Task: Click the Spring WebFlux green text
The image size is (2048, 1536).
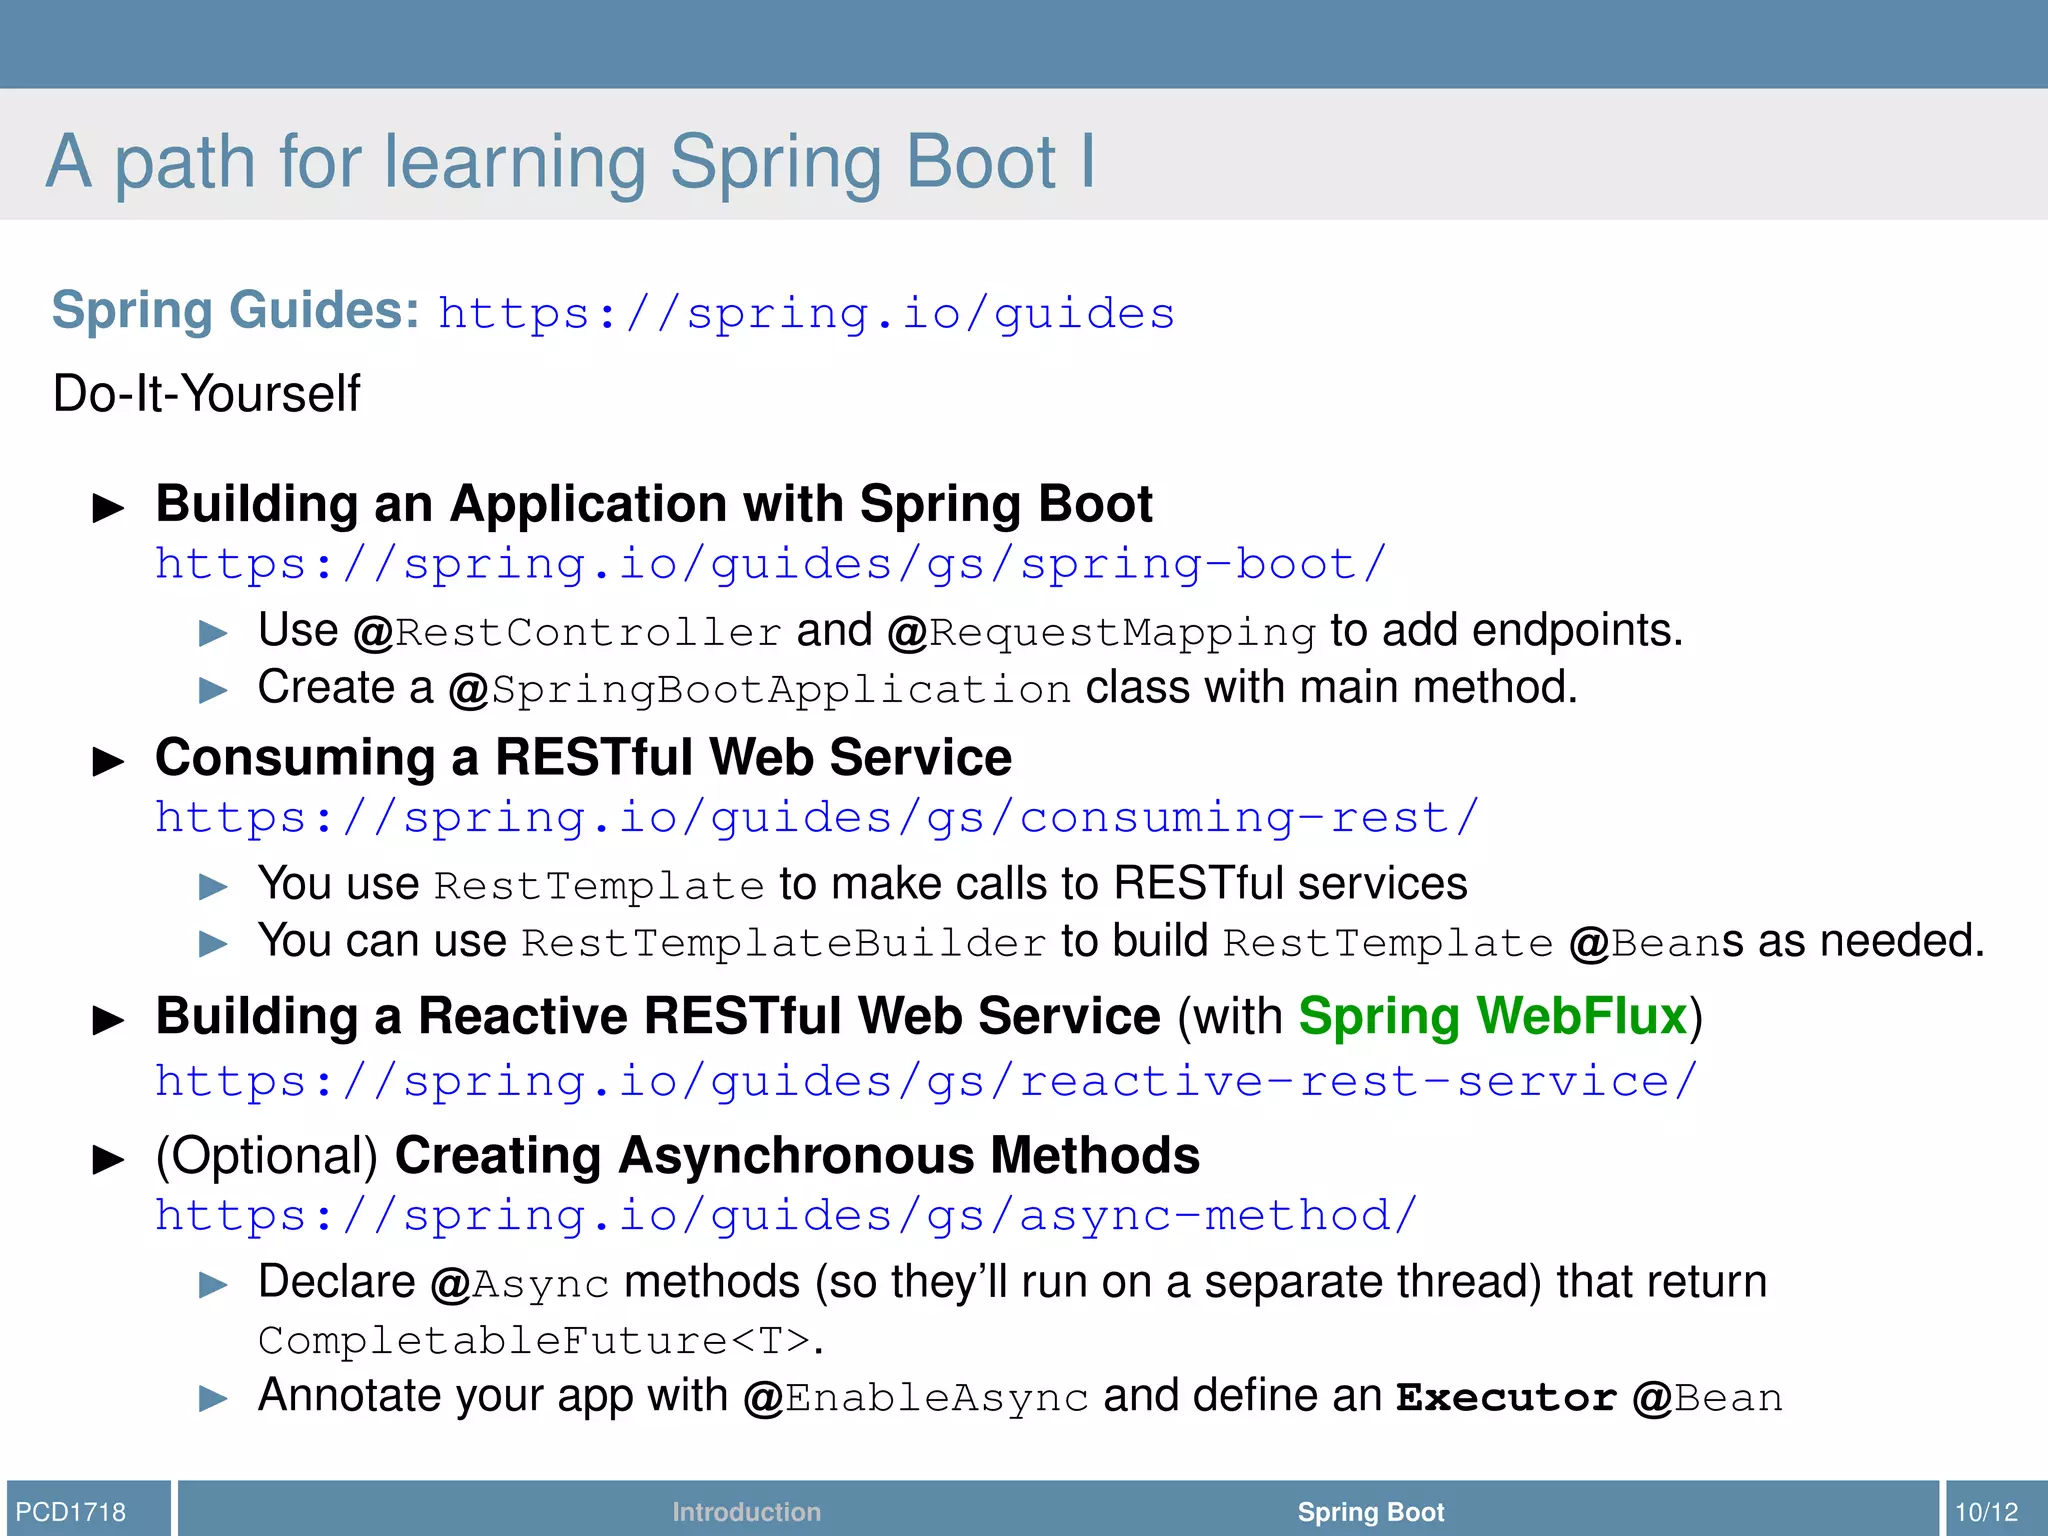Action: [x=1493, y=1017]
